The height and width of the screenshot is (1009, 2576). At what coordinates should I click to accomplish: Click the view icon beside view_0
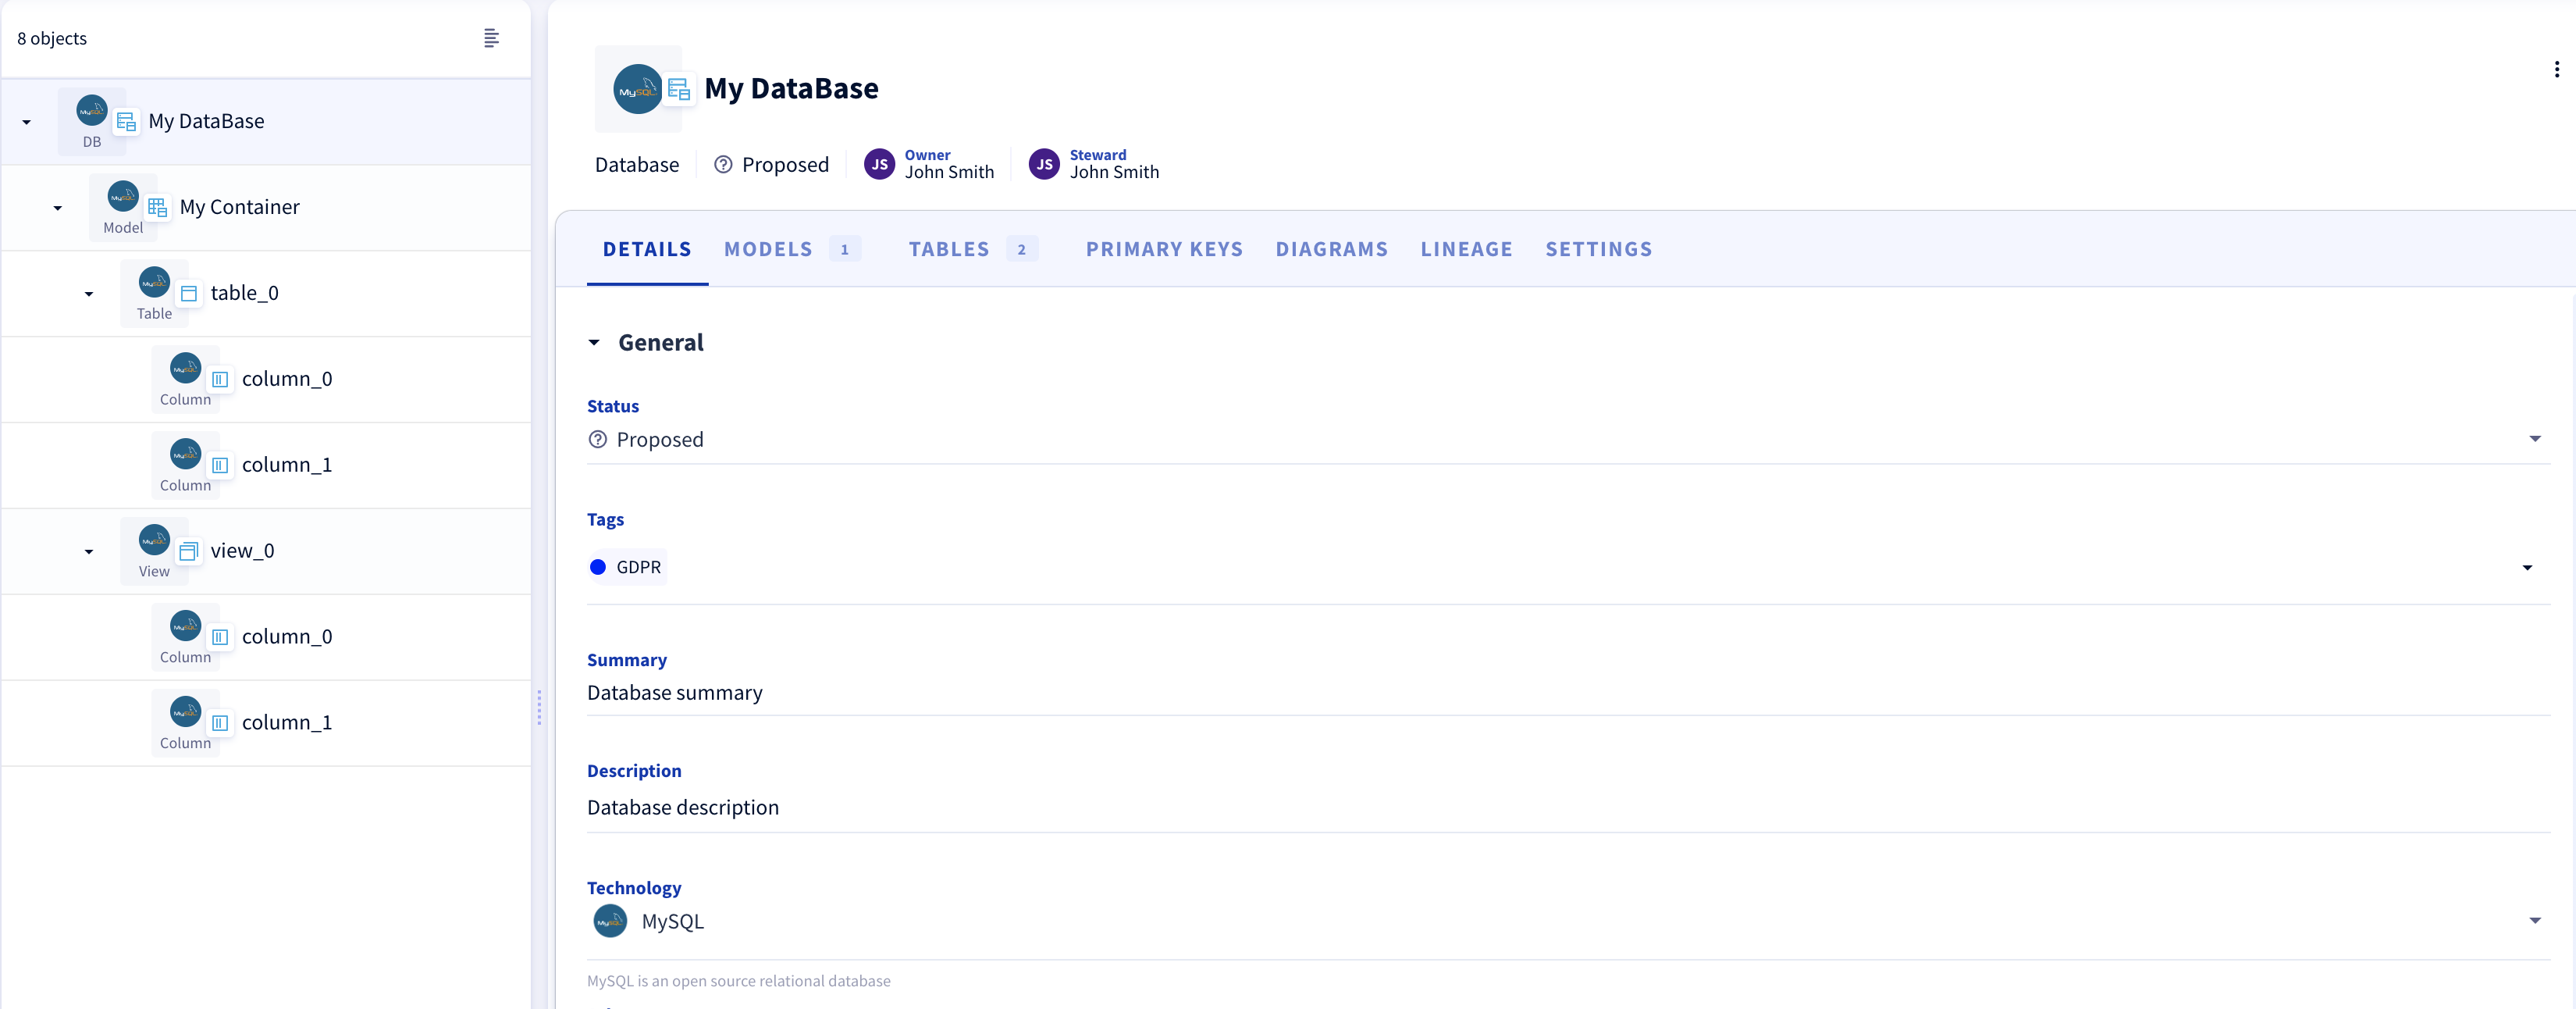coord(189,551)
